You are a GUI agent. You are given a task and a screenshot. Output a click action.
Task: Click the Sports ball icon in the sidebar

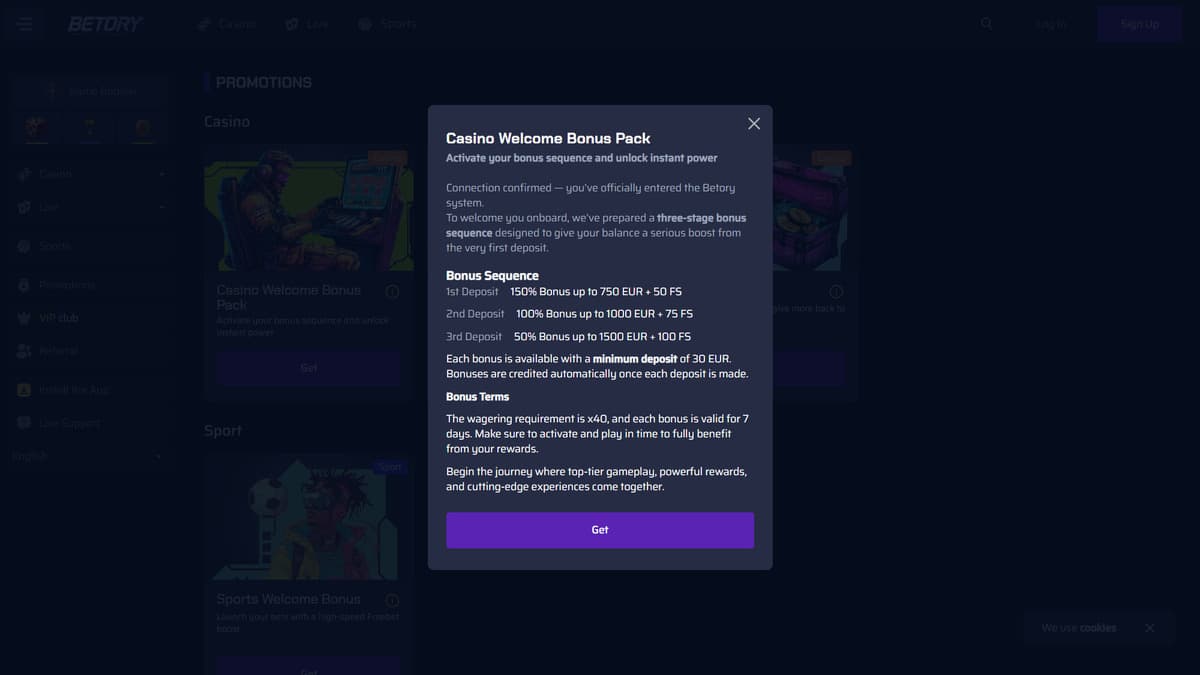pos(24,246)
